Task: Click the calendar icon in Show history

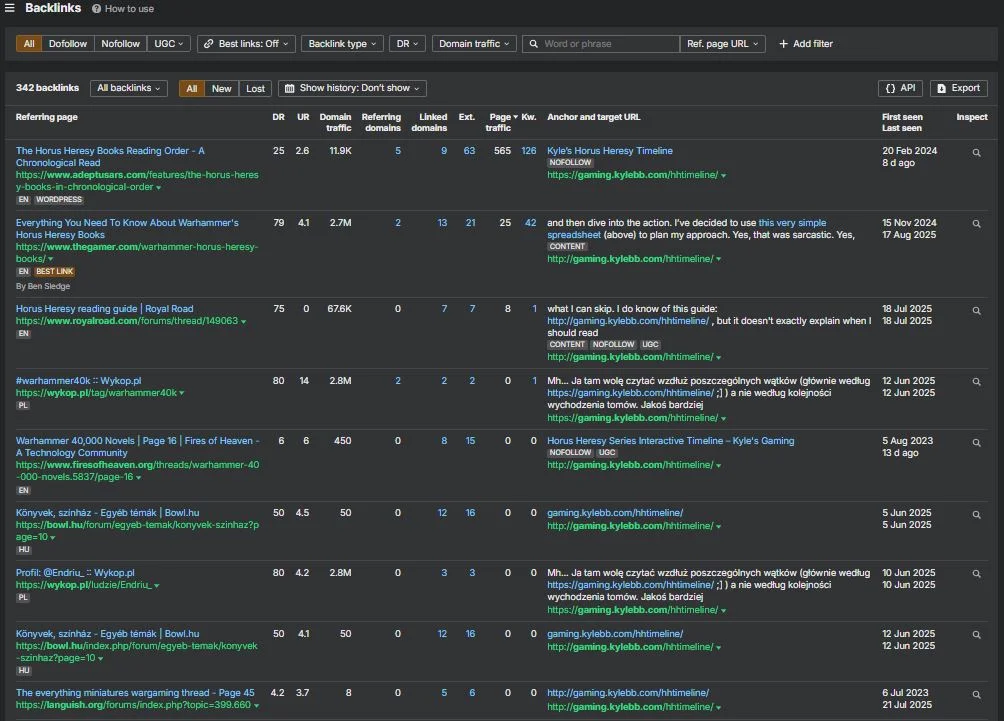Action: coord(289,88)
